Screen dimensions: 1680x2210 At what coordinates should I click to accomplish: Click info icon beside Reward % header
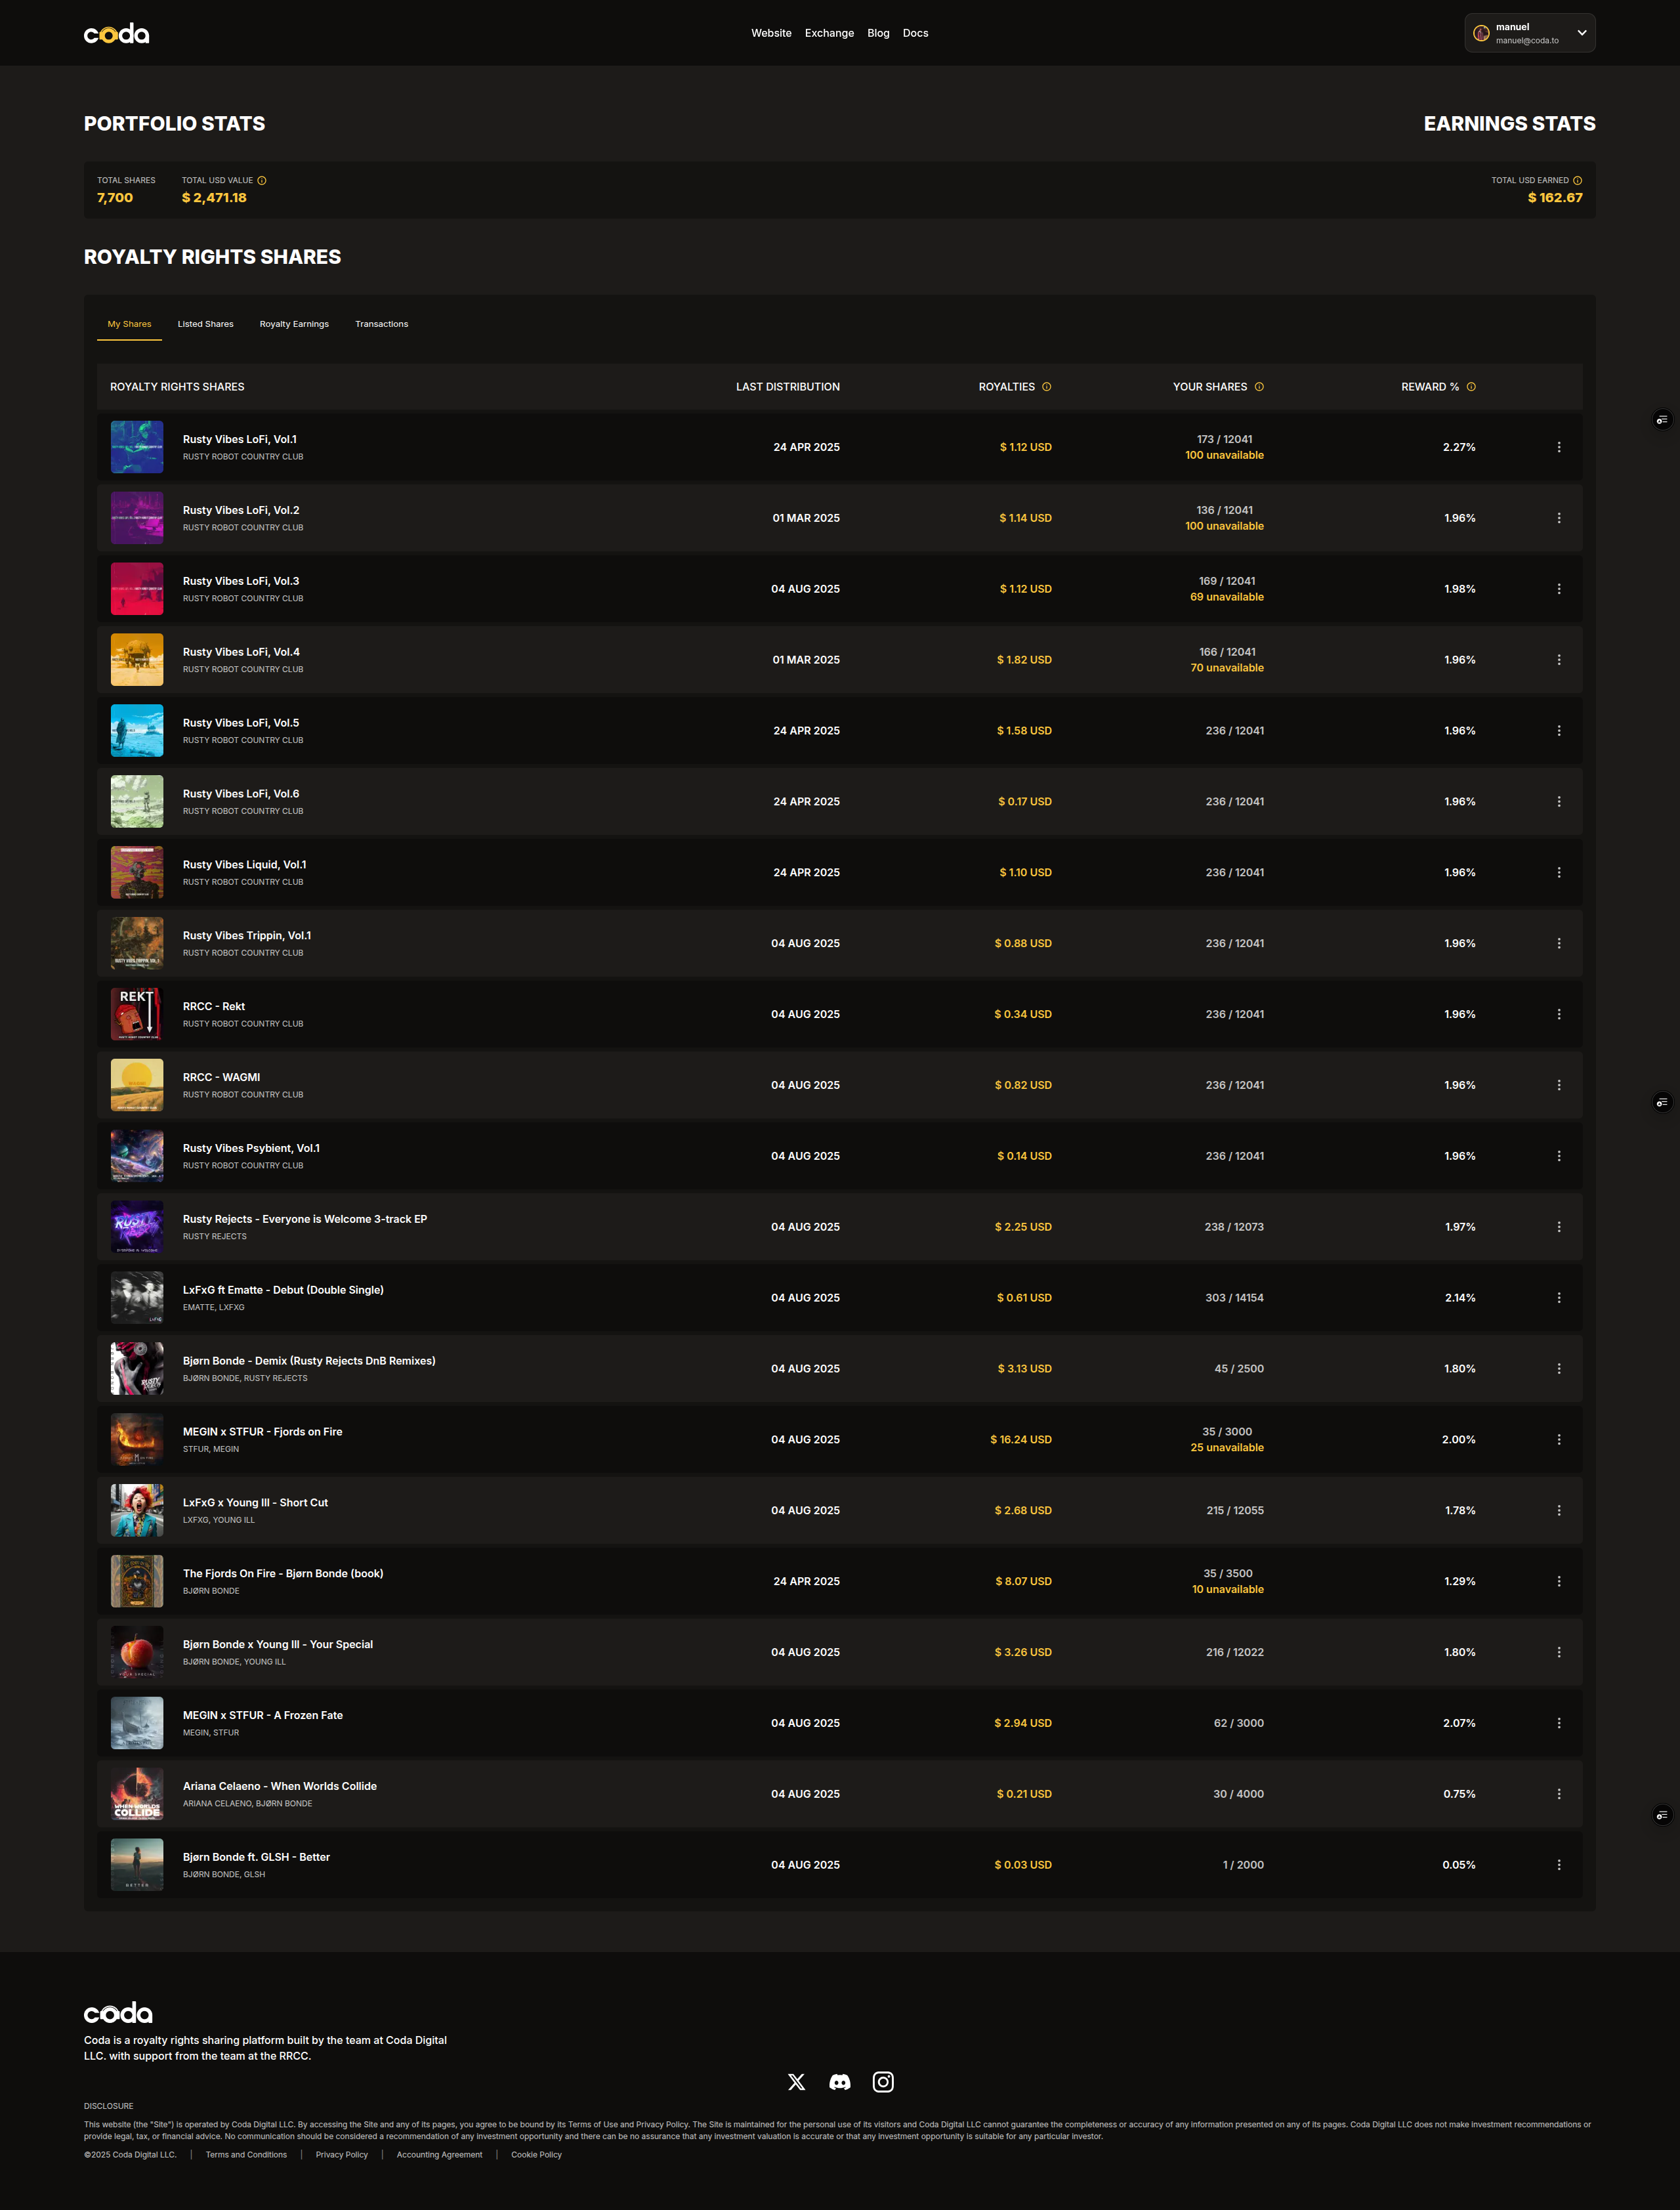coord(1471,387)
